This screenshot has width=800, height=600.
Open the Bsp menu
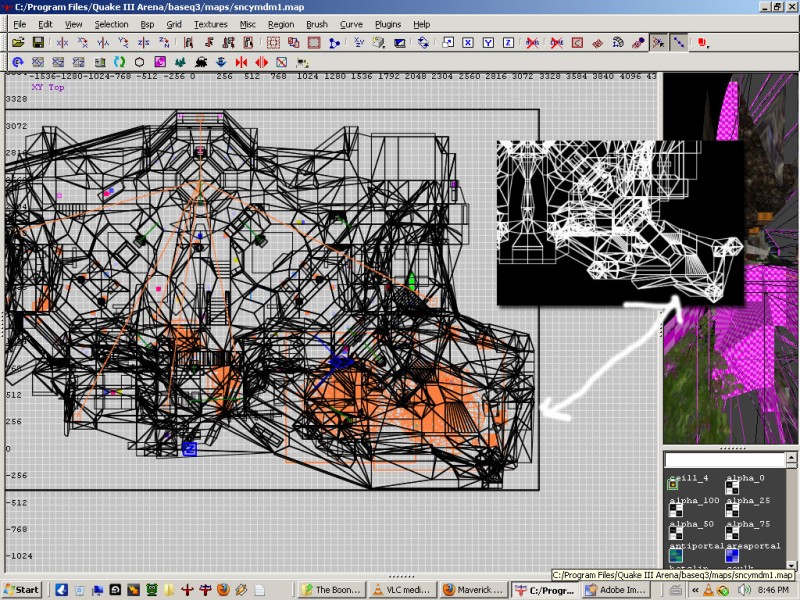tap(147, 24)
